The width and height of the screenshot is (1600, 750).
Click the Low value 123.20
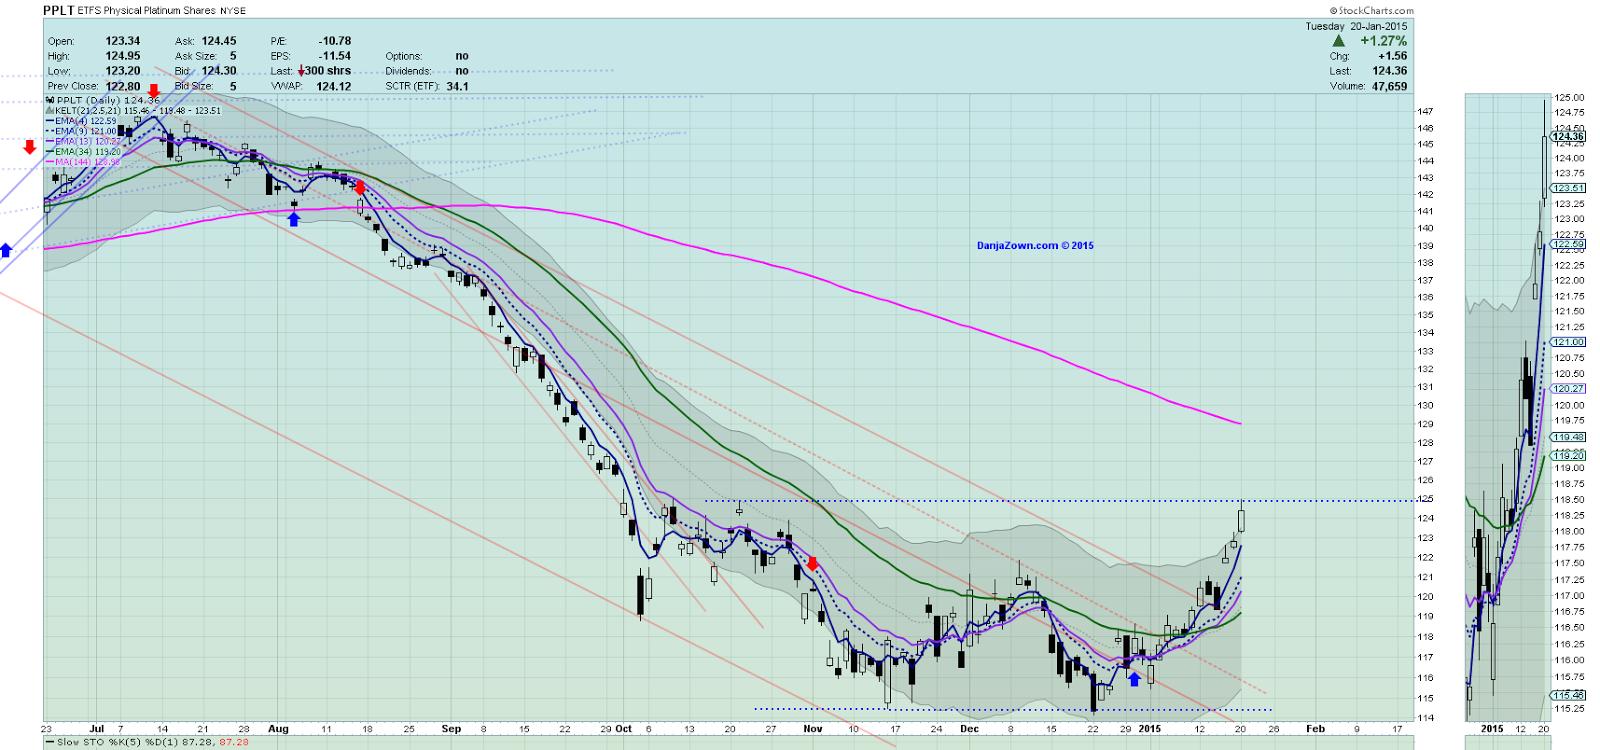tap(123, 71)
